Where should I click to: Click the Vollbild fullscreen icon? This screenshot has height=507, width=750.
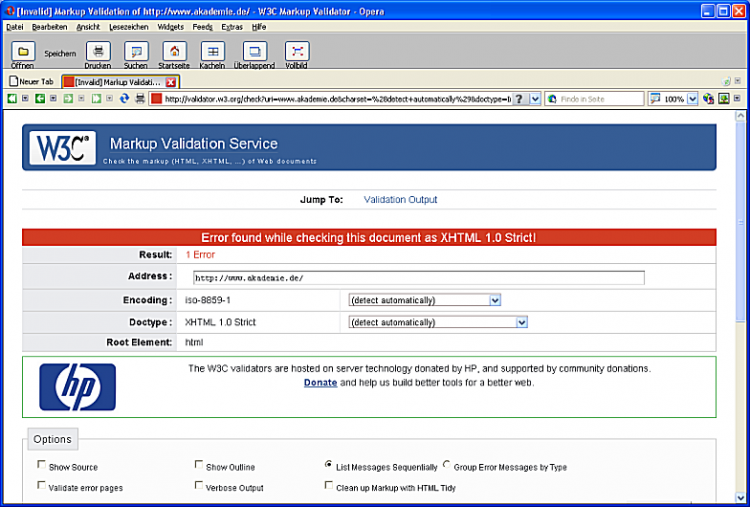[x=297, y=51]
